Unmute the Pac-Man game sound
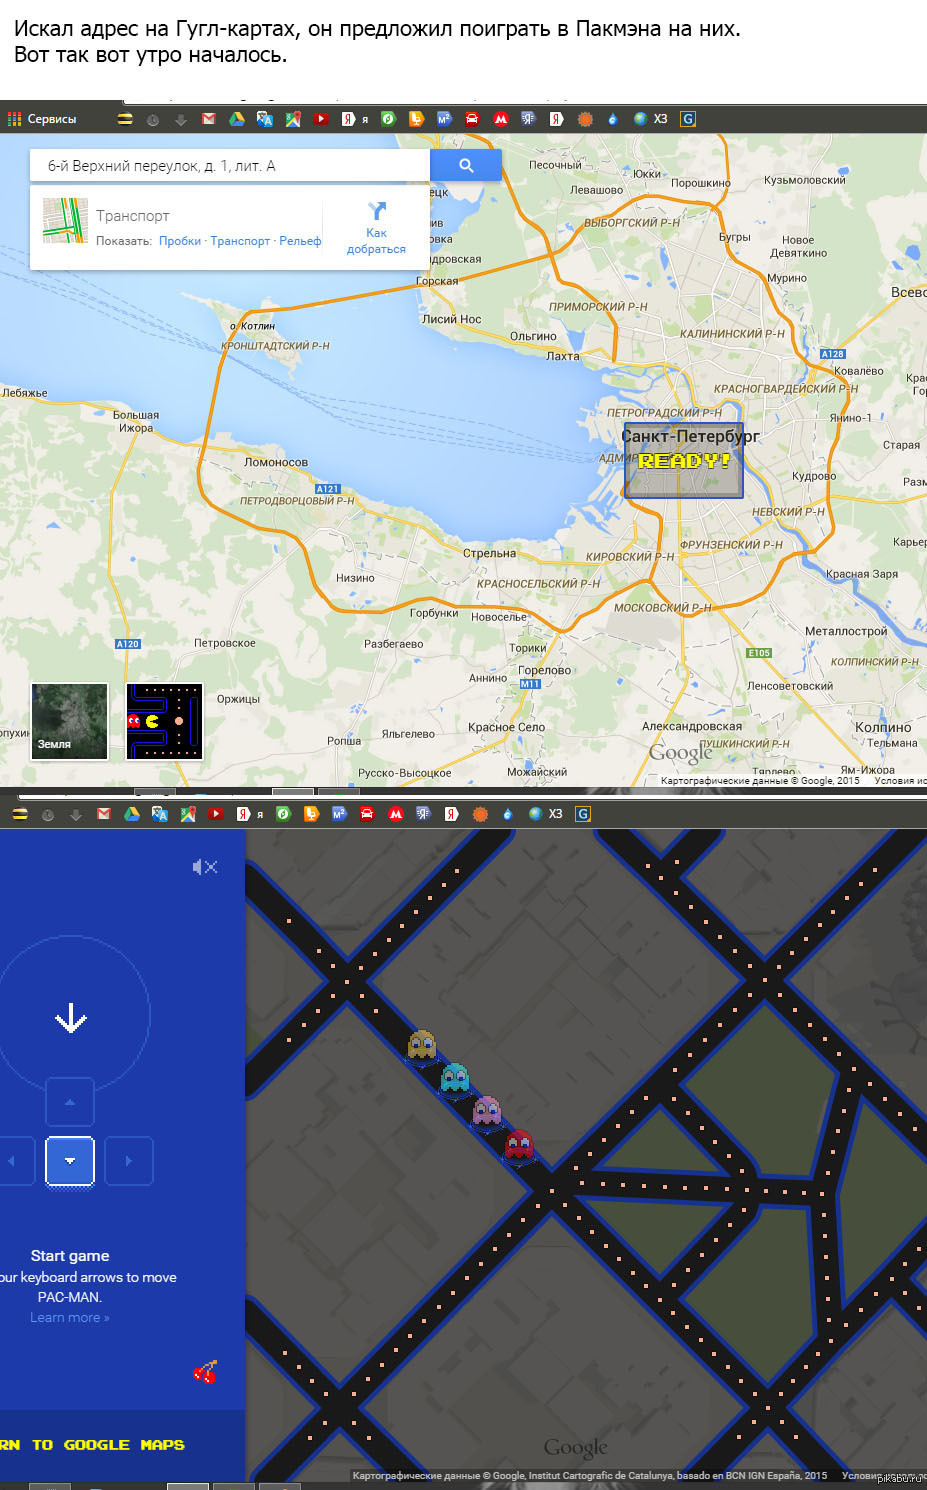Image resolution: width=927 pixels, height=1490 pixels. [204, 867]
